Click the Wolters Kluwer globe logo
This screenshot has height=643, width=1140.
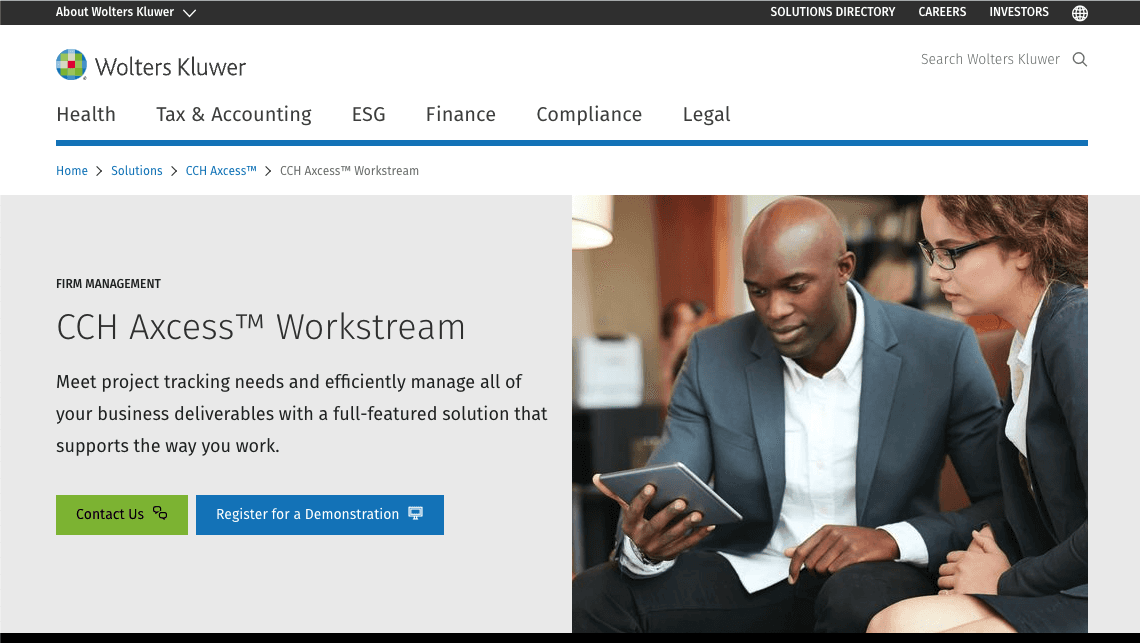tap(71, 65)
